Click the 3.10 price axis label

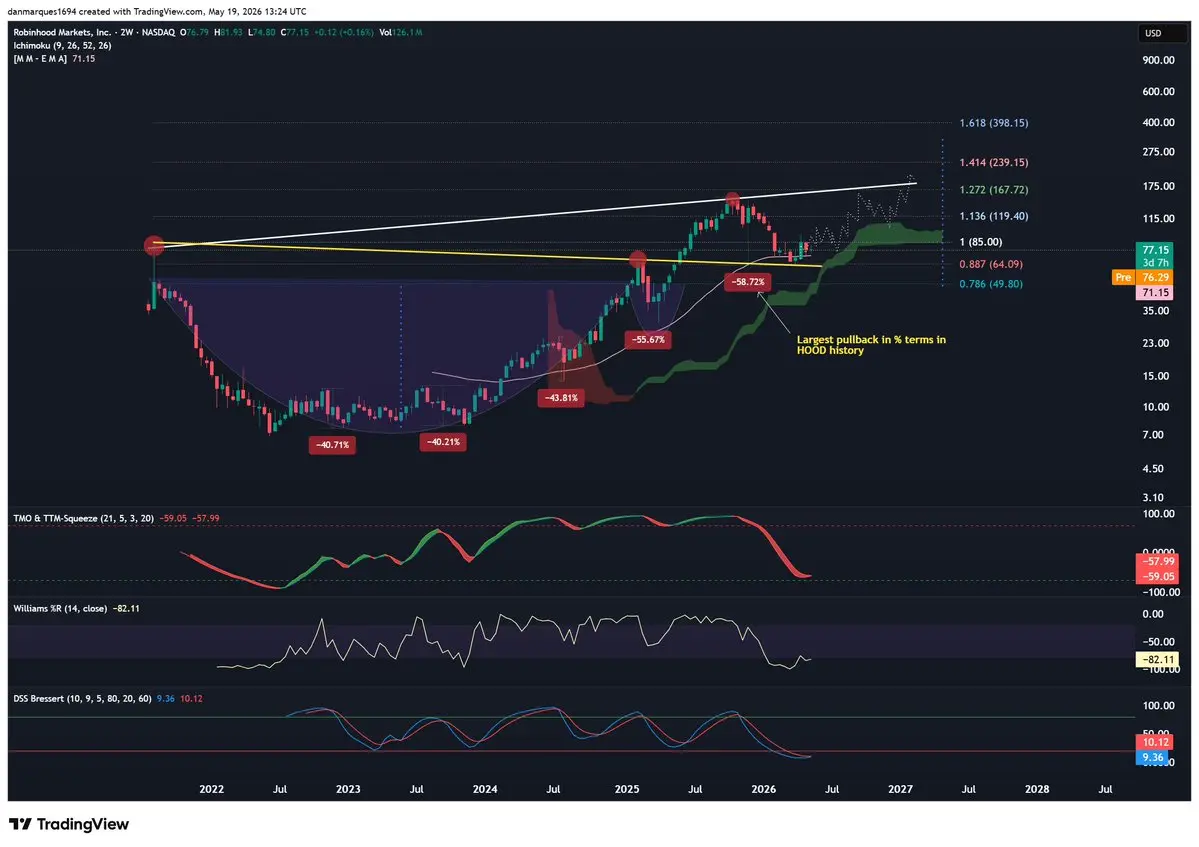1153,497
